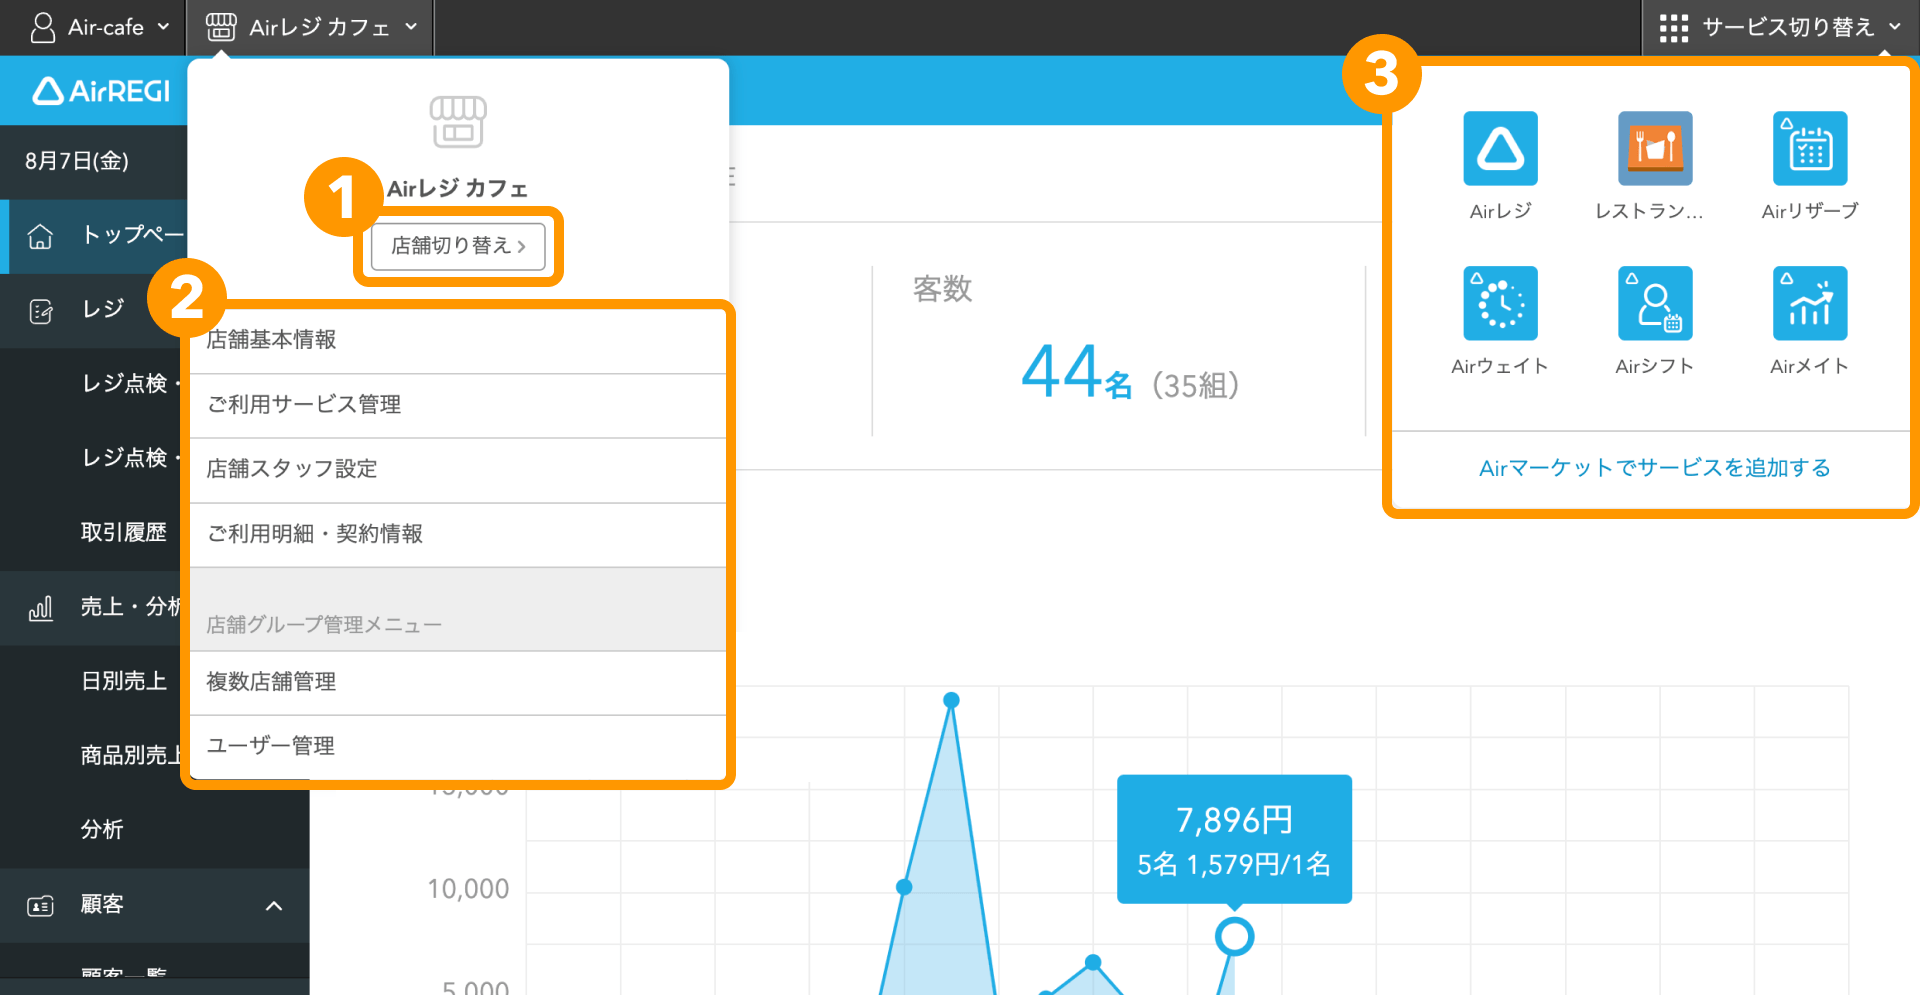This screenshot has width=1920, height=995.
Task: Click the customer card icon beside 顧客
Action: [x=40, y=906]
